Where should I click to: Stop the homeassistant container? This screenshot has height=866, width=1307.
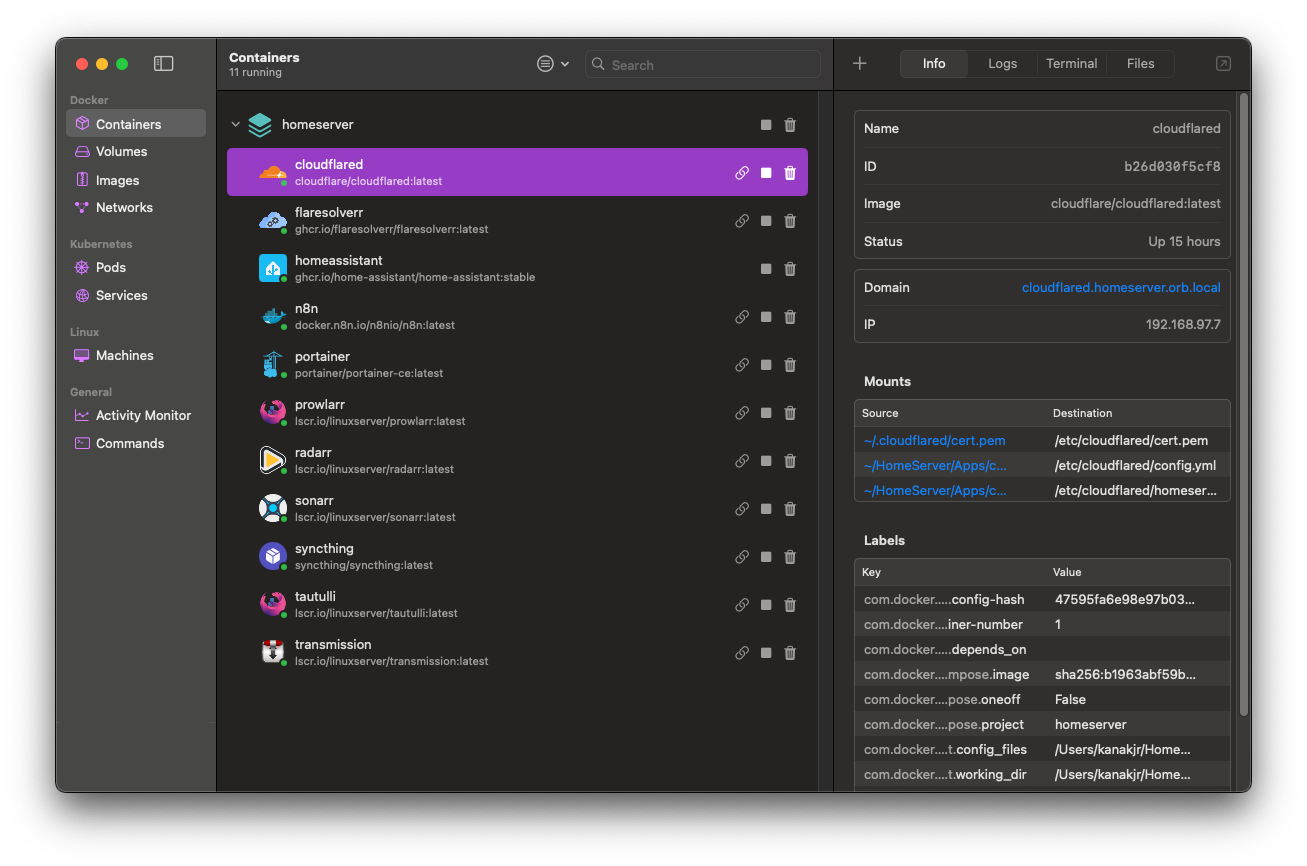tap(765, 268)
